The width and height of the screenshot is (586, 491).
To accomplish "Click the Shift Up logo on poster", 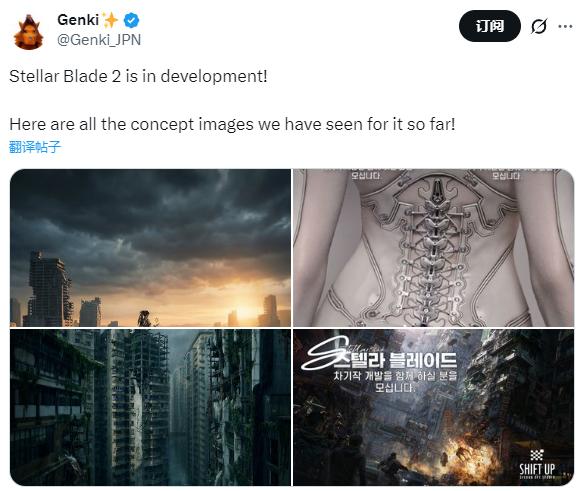I will point(537,464).
